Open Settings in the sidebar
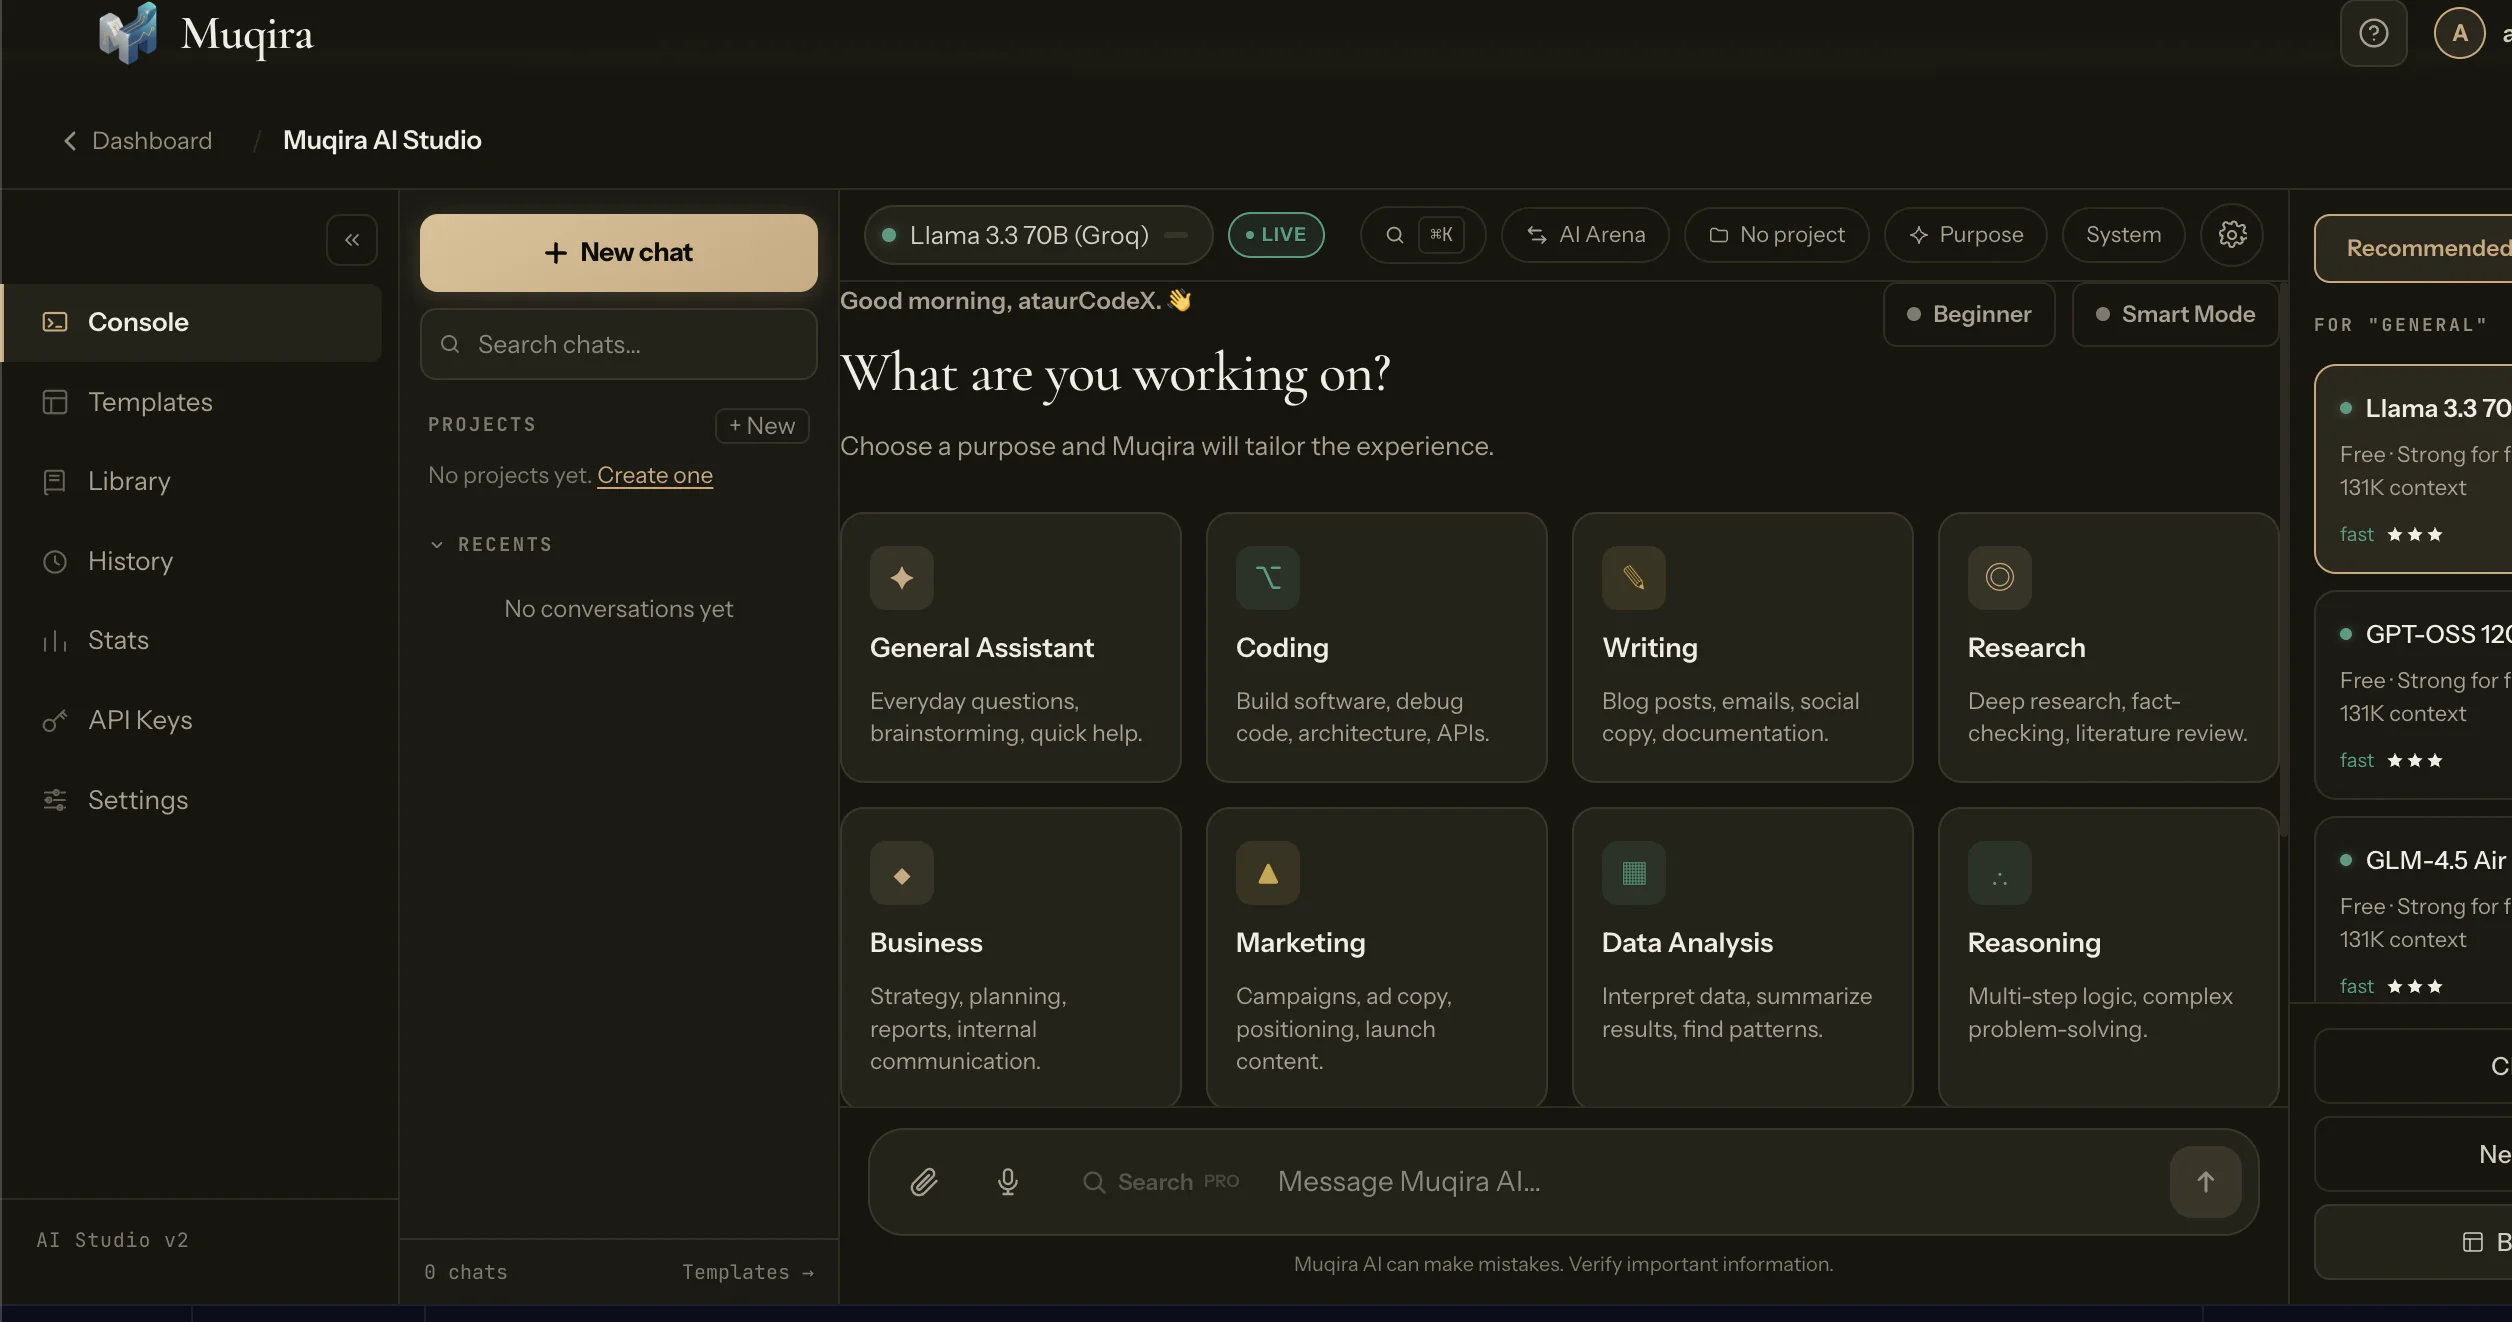 click(192, 800)
